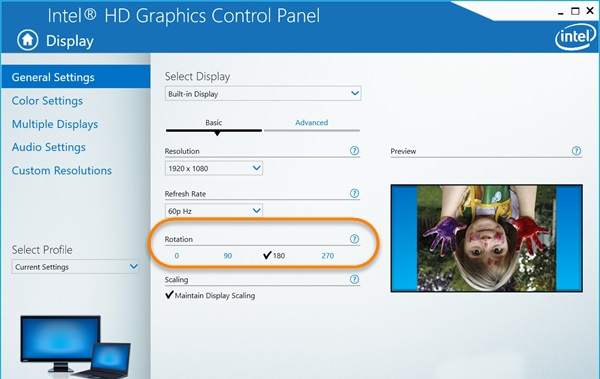Open the Rotation help icon

(x=354, y=239)
